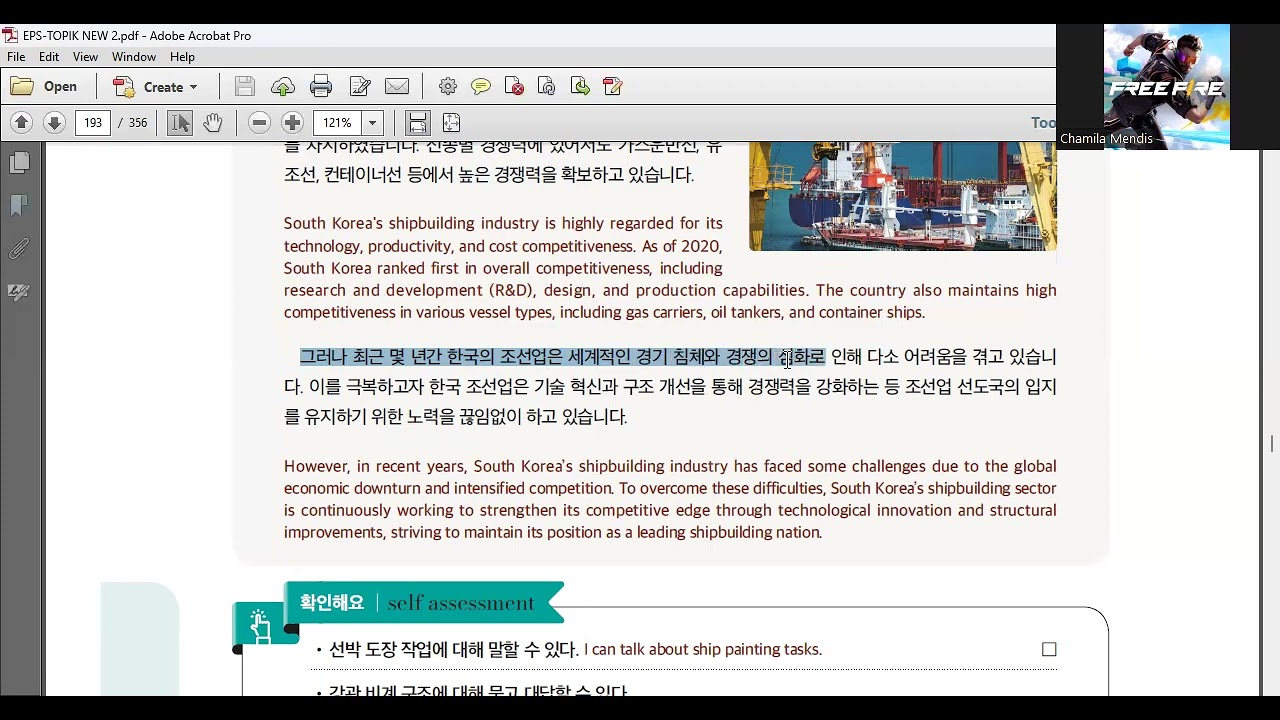Screen dimensions: 1280x720
Task: Click the PDF icon in title bar
Action: pos(10,36)
